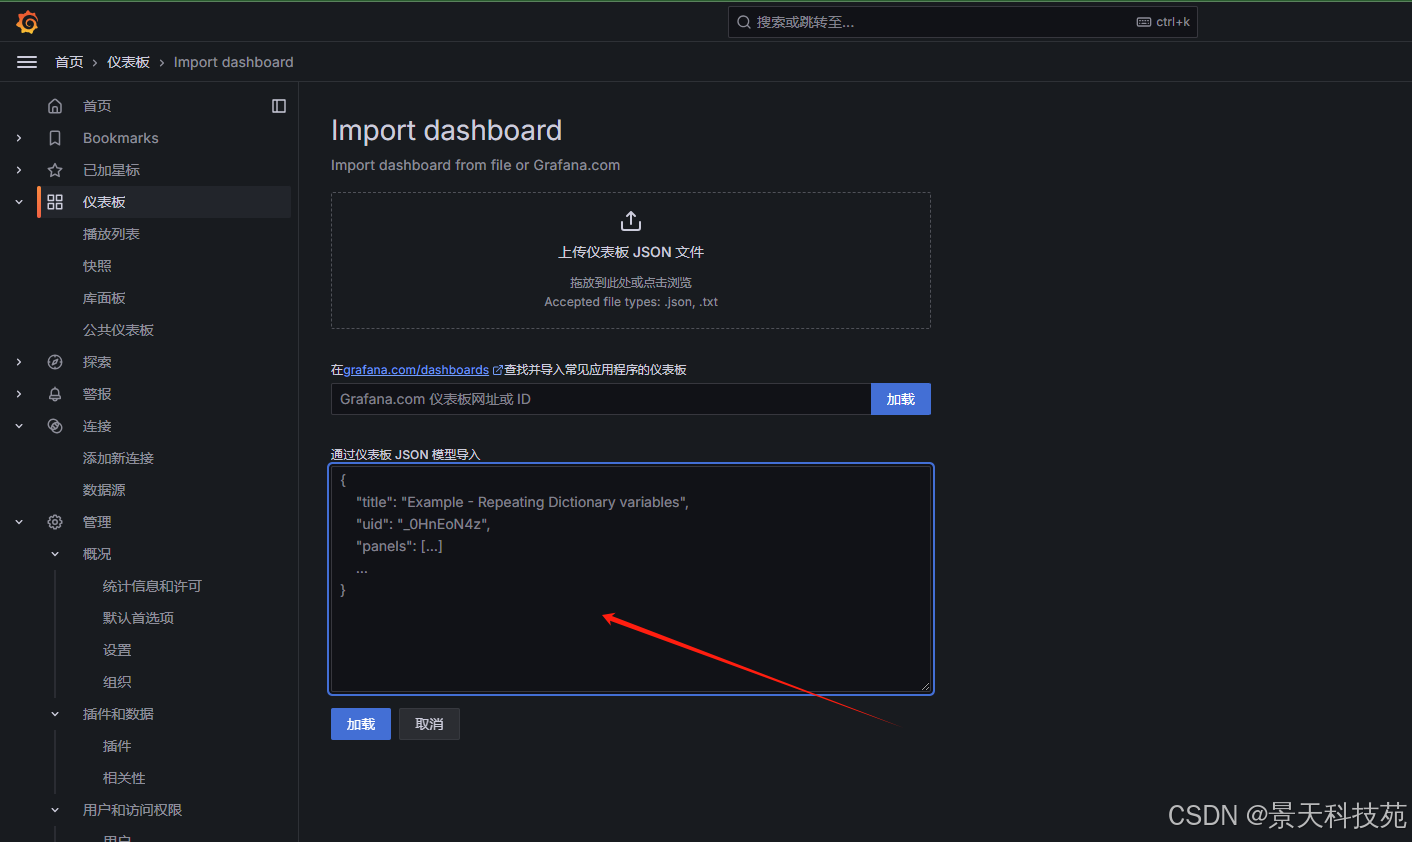Screen dimensions: 1412x842
Task: Expand the Bookmarks section chevron
Action: [x=19, y=138]
